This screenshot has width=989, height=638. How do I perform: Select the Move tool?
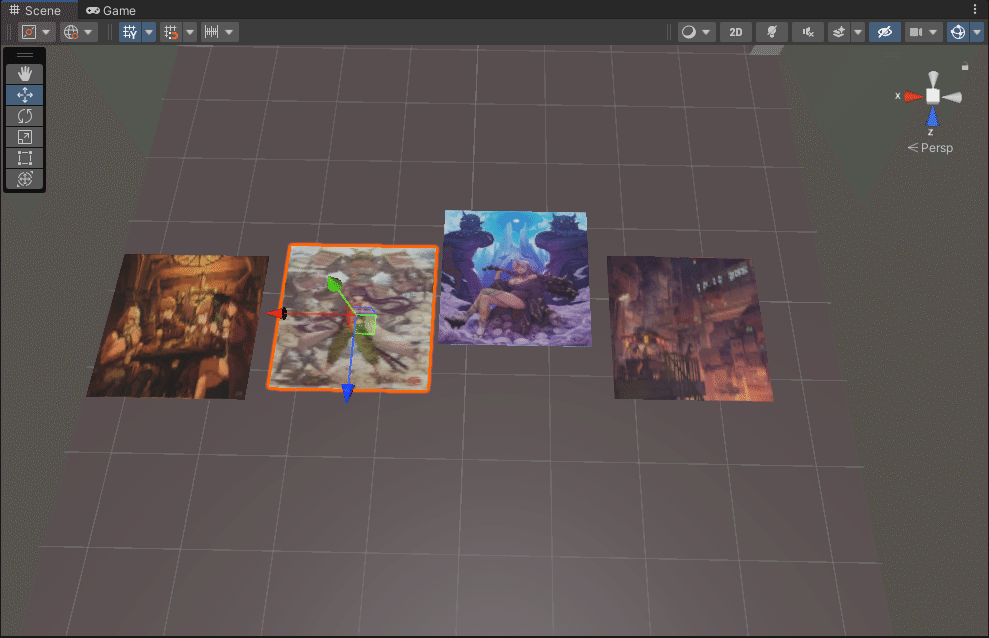pos(25,95)
